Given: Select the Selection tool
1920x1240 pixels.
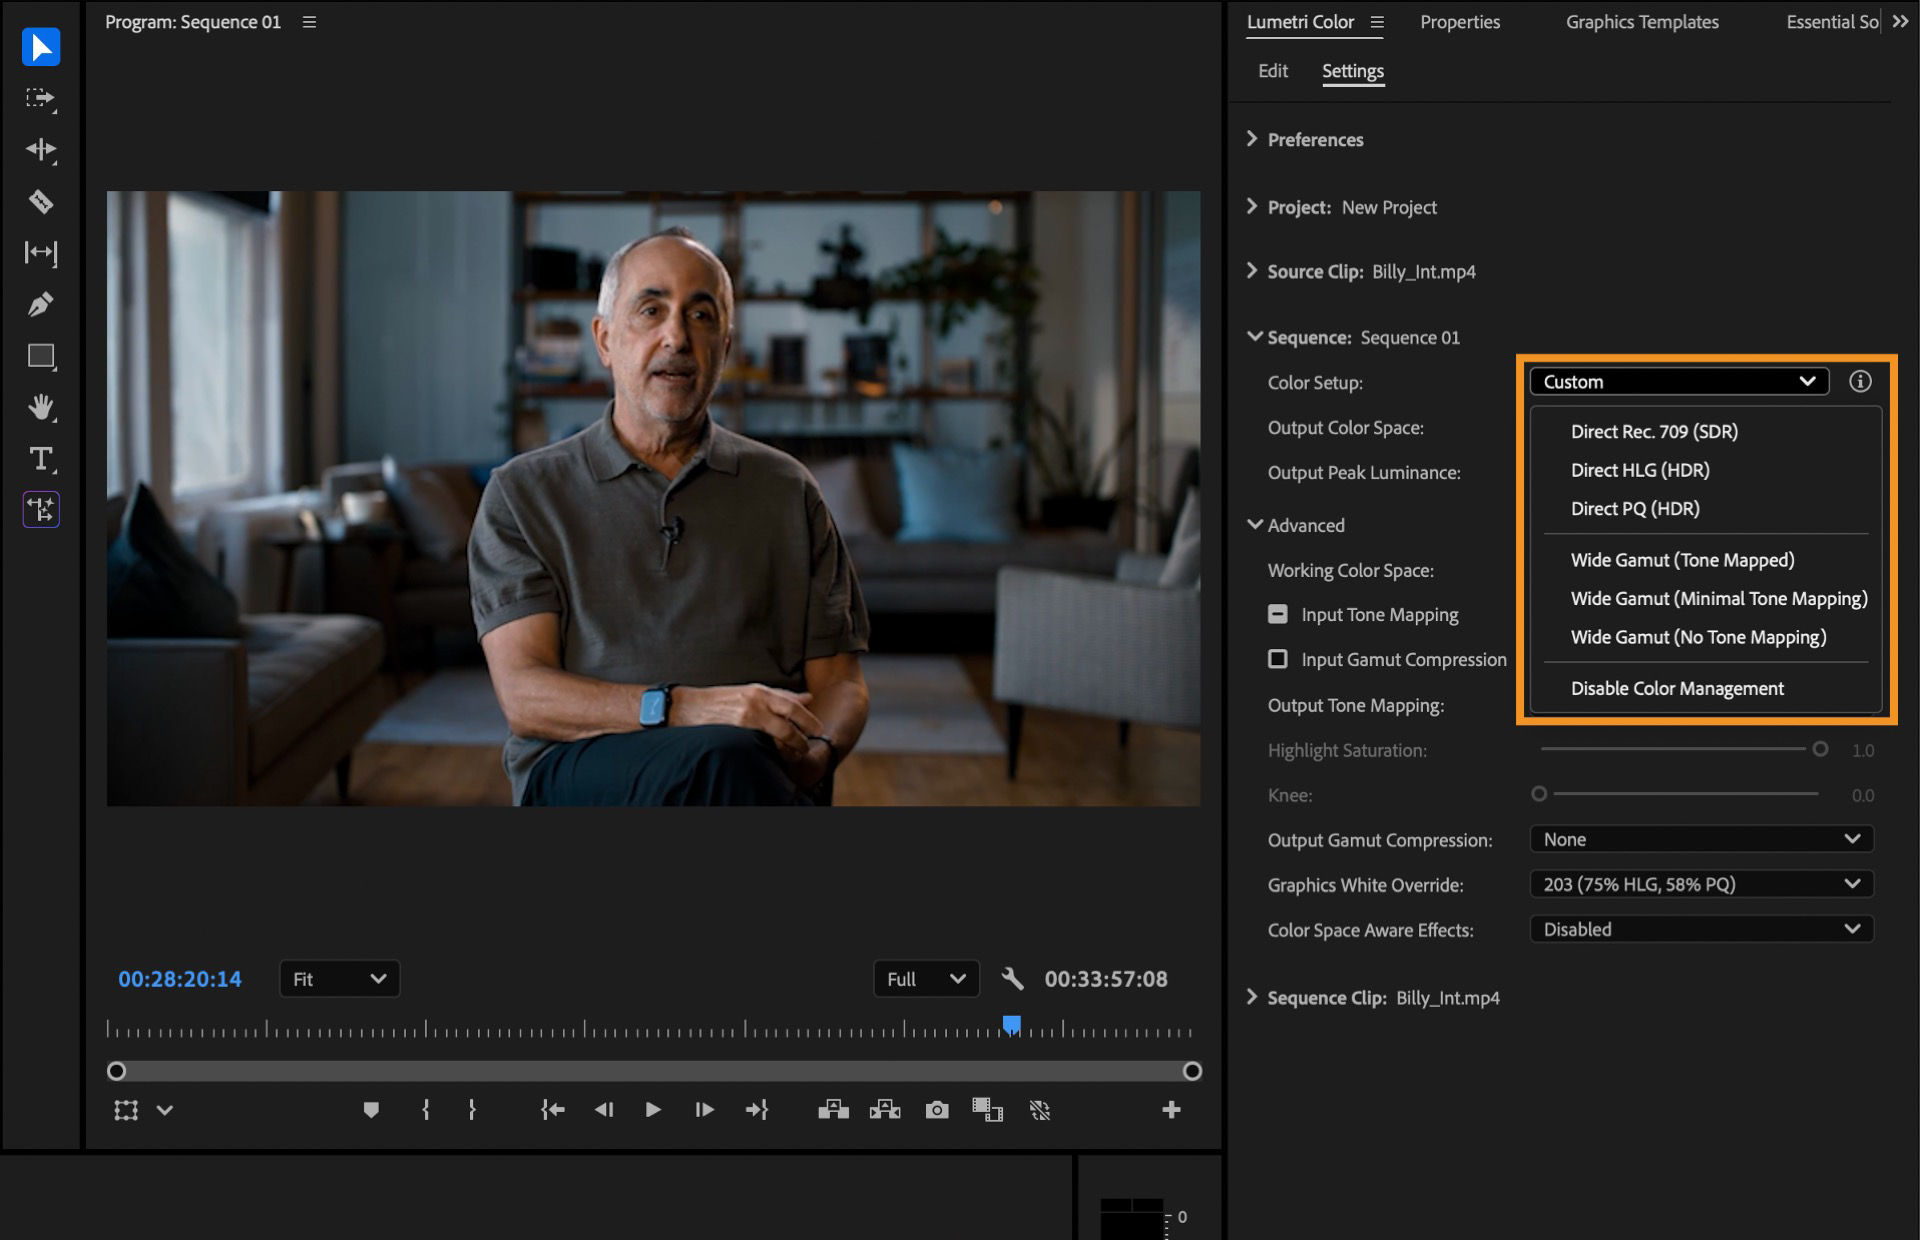Looking at the screenshot, I should 41,47.
